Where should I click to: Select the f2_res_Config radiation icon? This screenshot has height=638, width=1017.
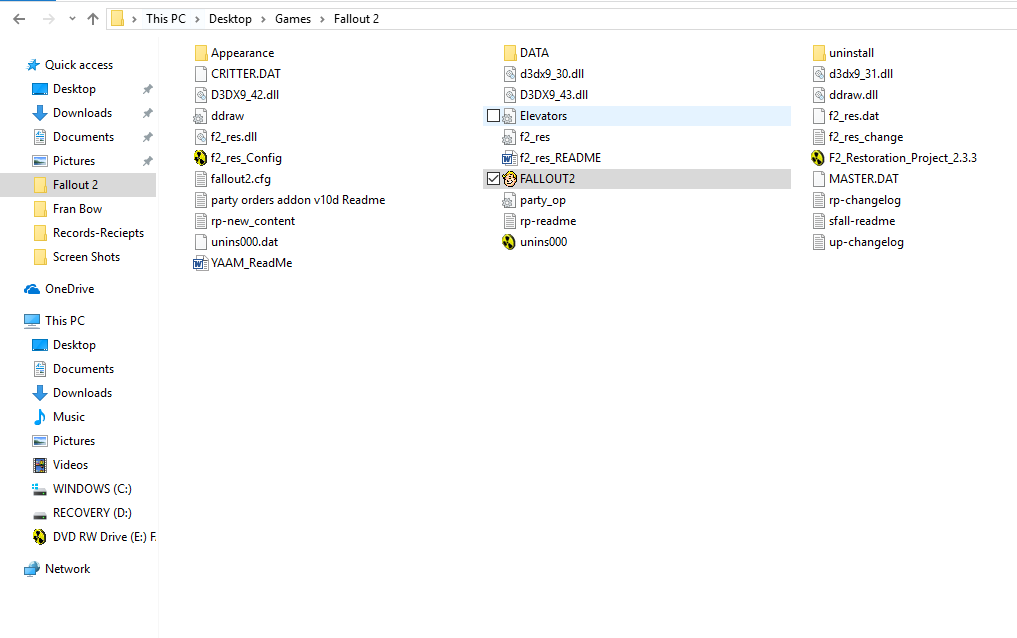200,158
